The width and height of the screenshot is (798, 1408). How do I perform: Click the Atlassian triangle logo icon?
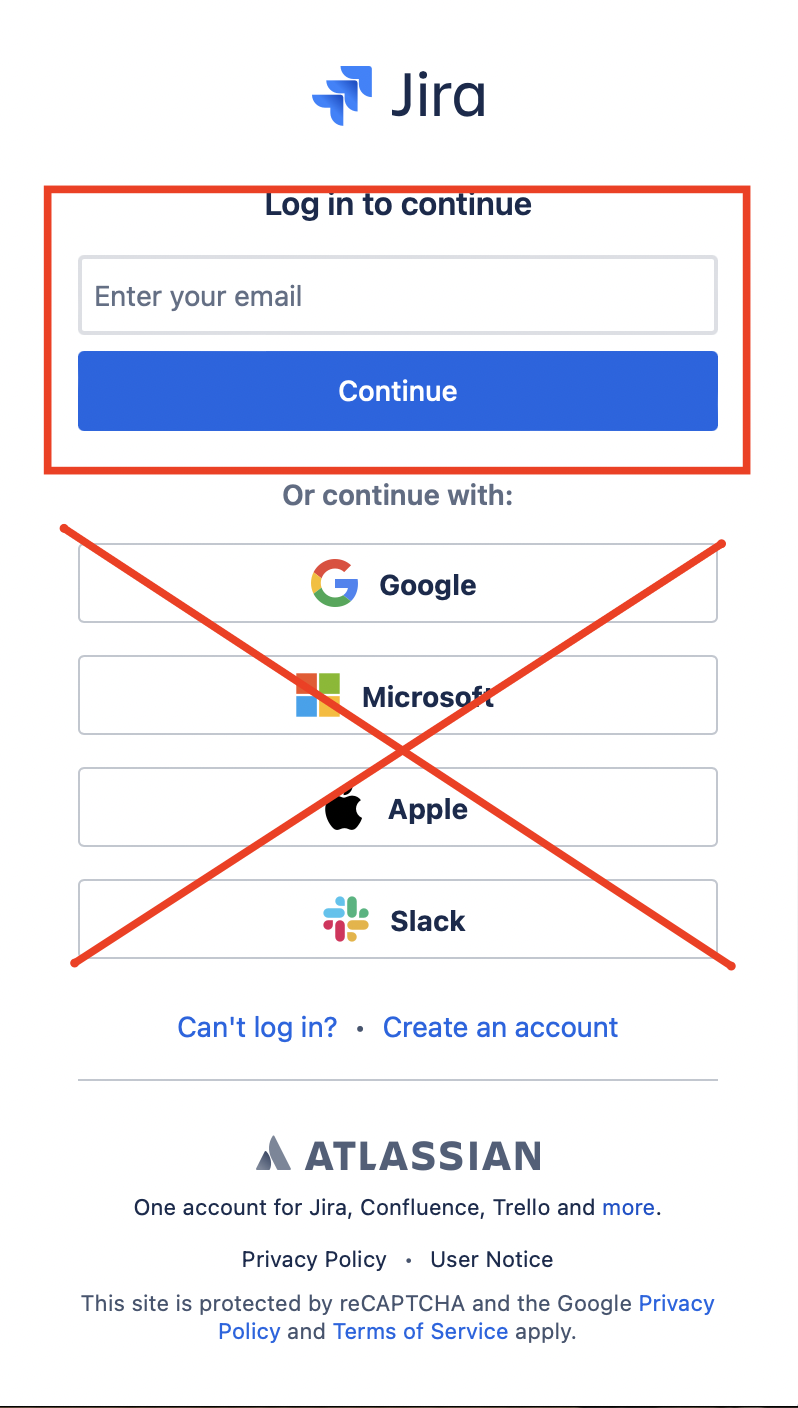point(273,1154)
